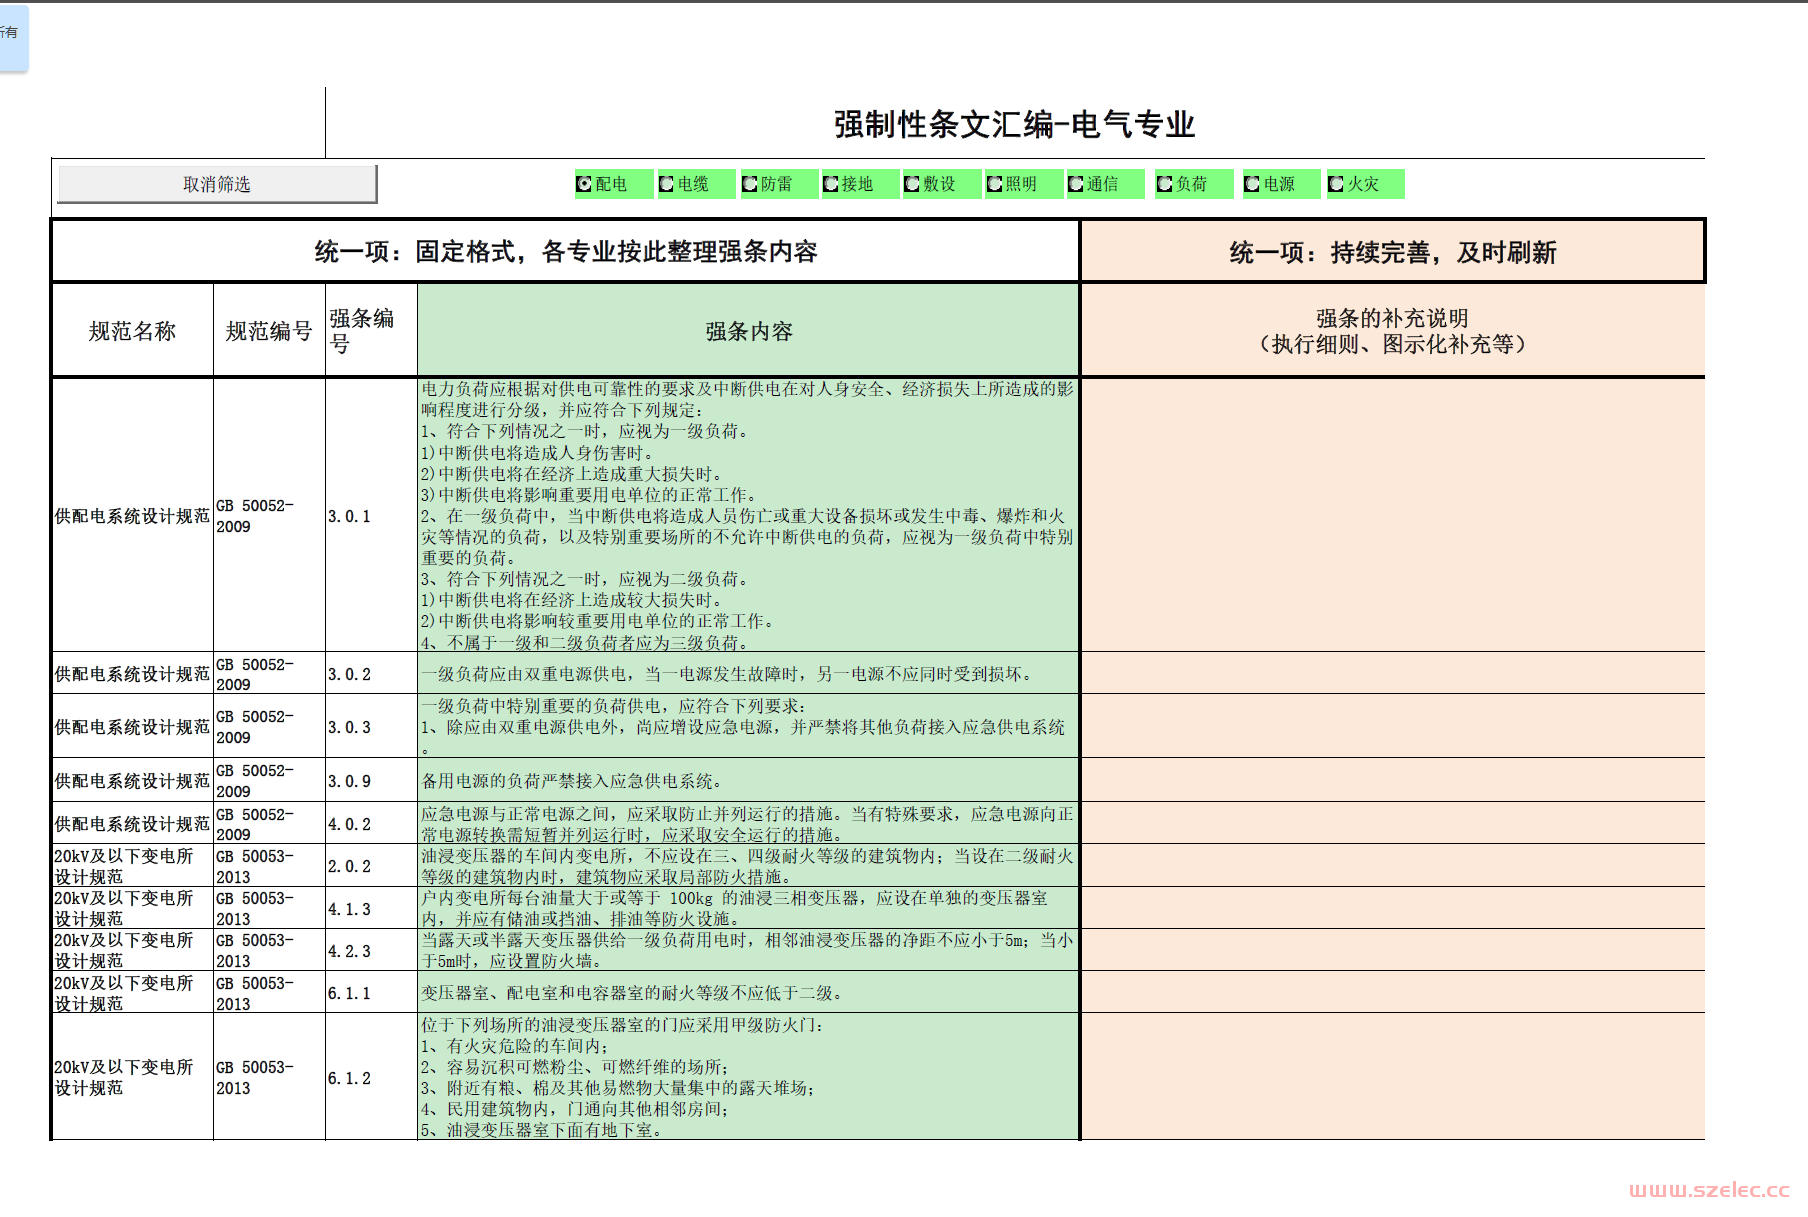Click the content cell starting 位于下列场所的油浸变压器室
The width and height of the screenshot is (1808, 1217).
click(748, 1077)
